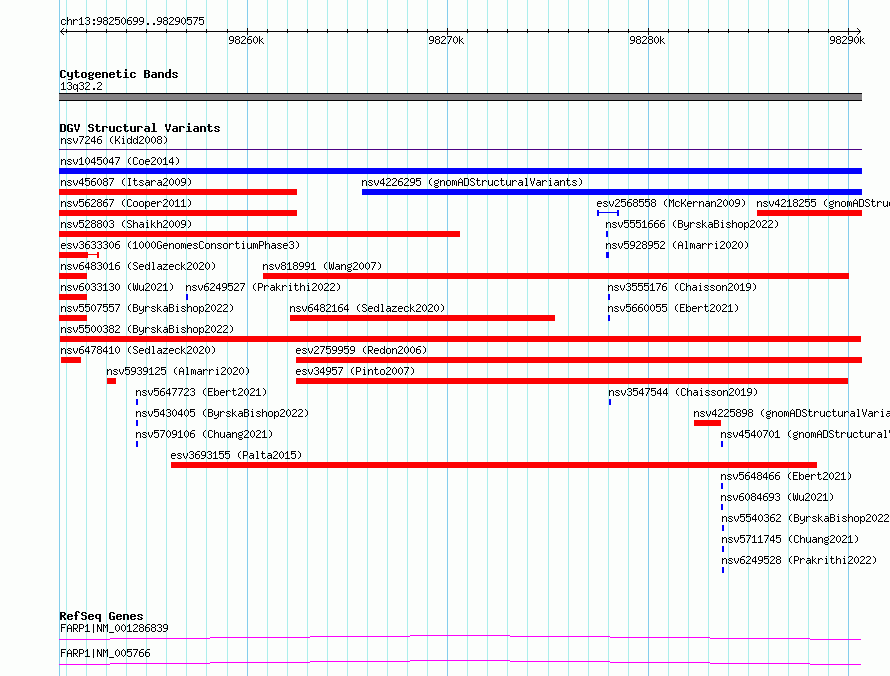Select the red nsv4225898 variant bar
This screenshot has height=676, width=890.
pos(707,423)
